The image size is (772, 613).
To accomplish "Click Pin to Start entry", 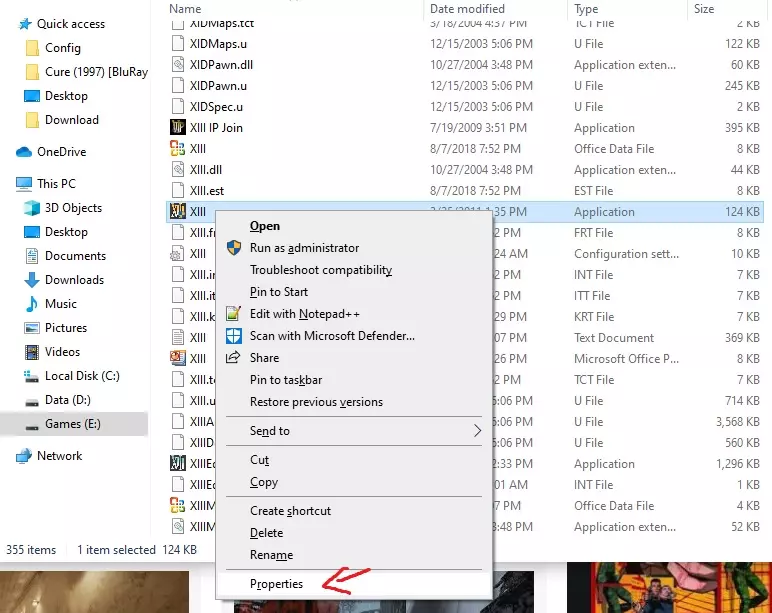I will pos(279,292).
